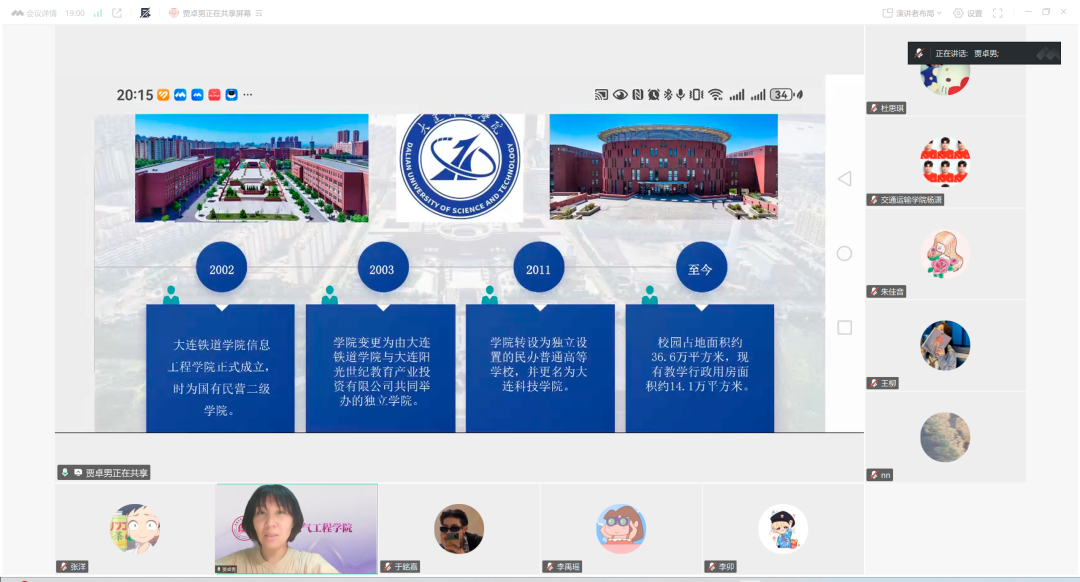Click the 2002 timeline circle
Screen dimensions: 1080x582
pyautogui.click(x=222, y=268)
